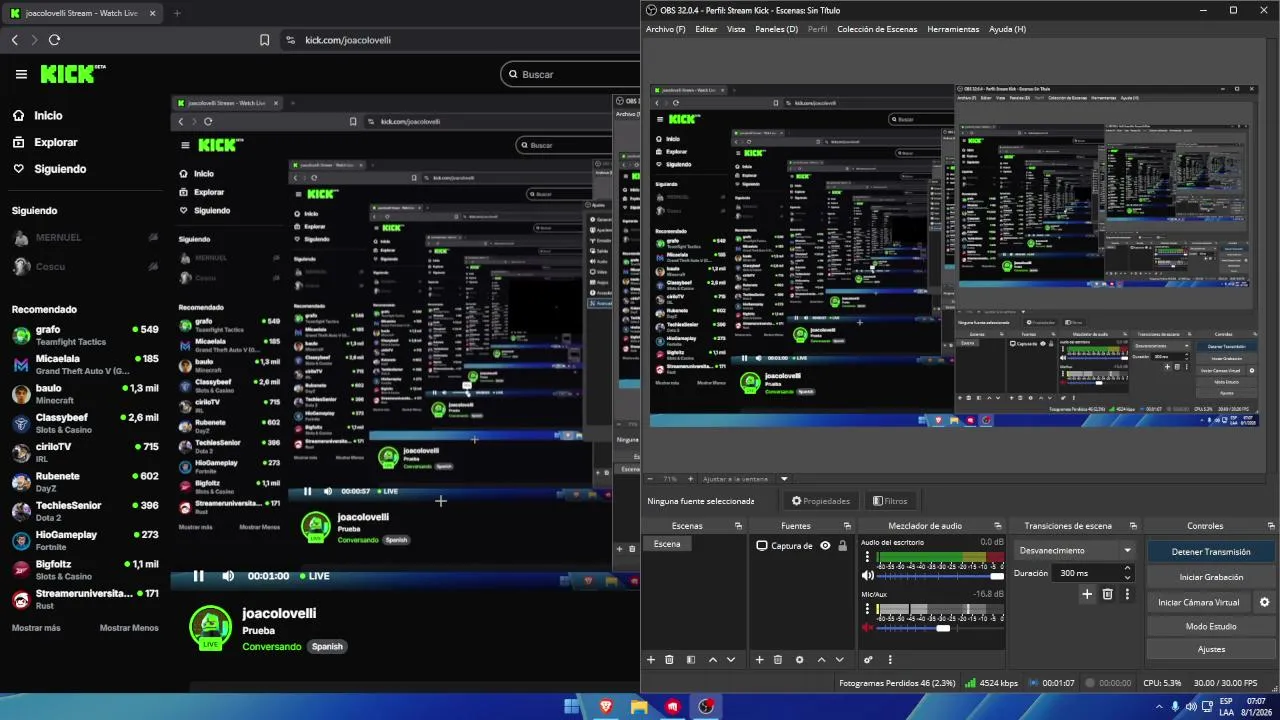Adjust Audio del escritorio volume slider
Screen dimensions: 1280x720
pos(941,576)
